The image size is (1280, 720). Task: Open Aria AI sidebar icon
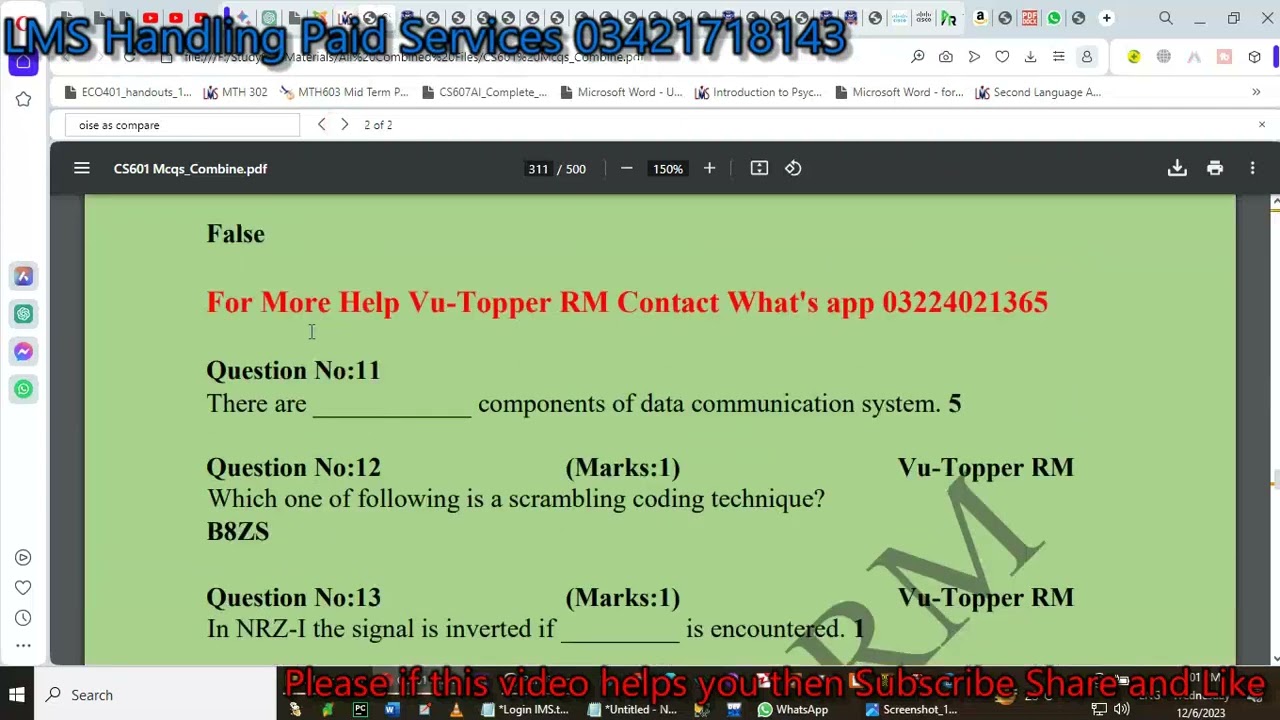tap(23, 276)
